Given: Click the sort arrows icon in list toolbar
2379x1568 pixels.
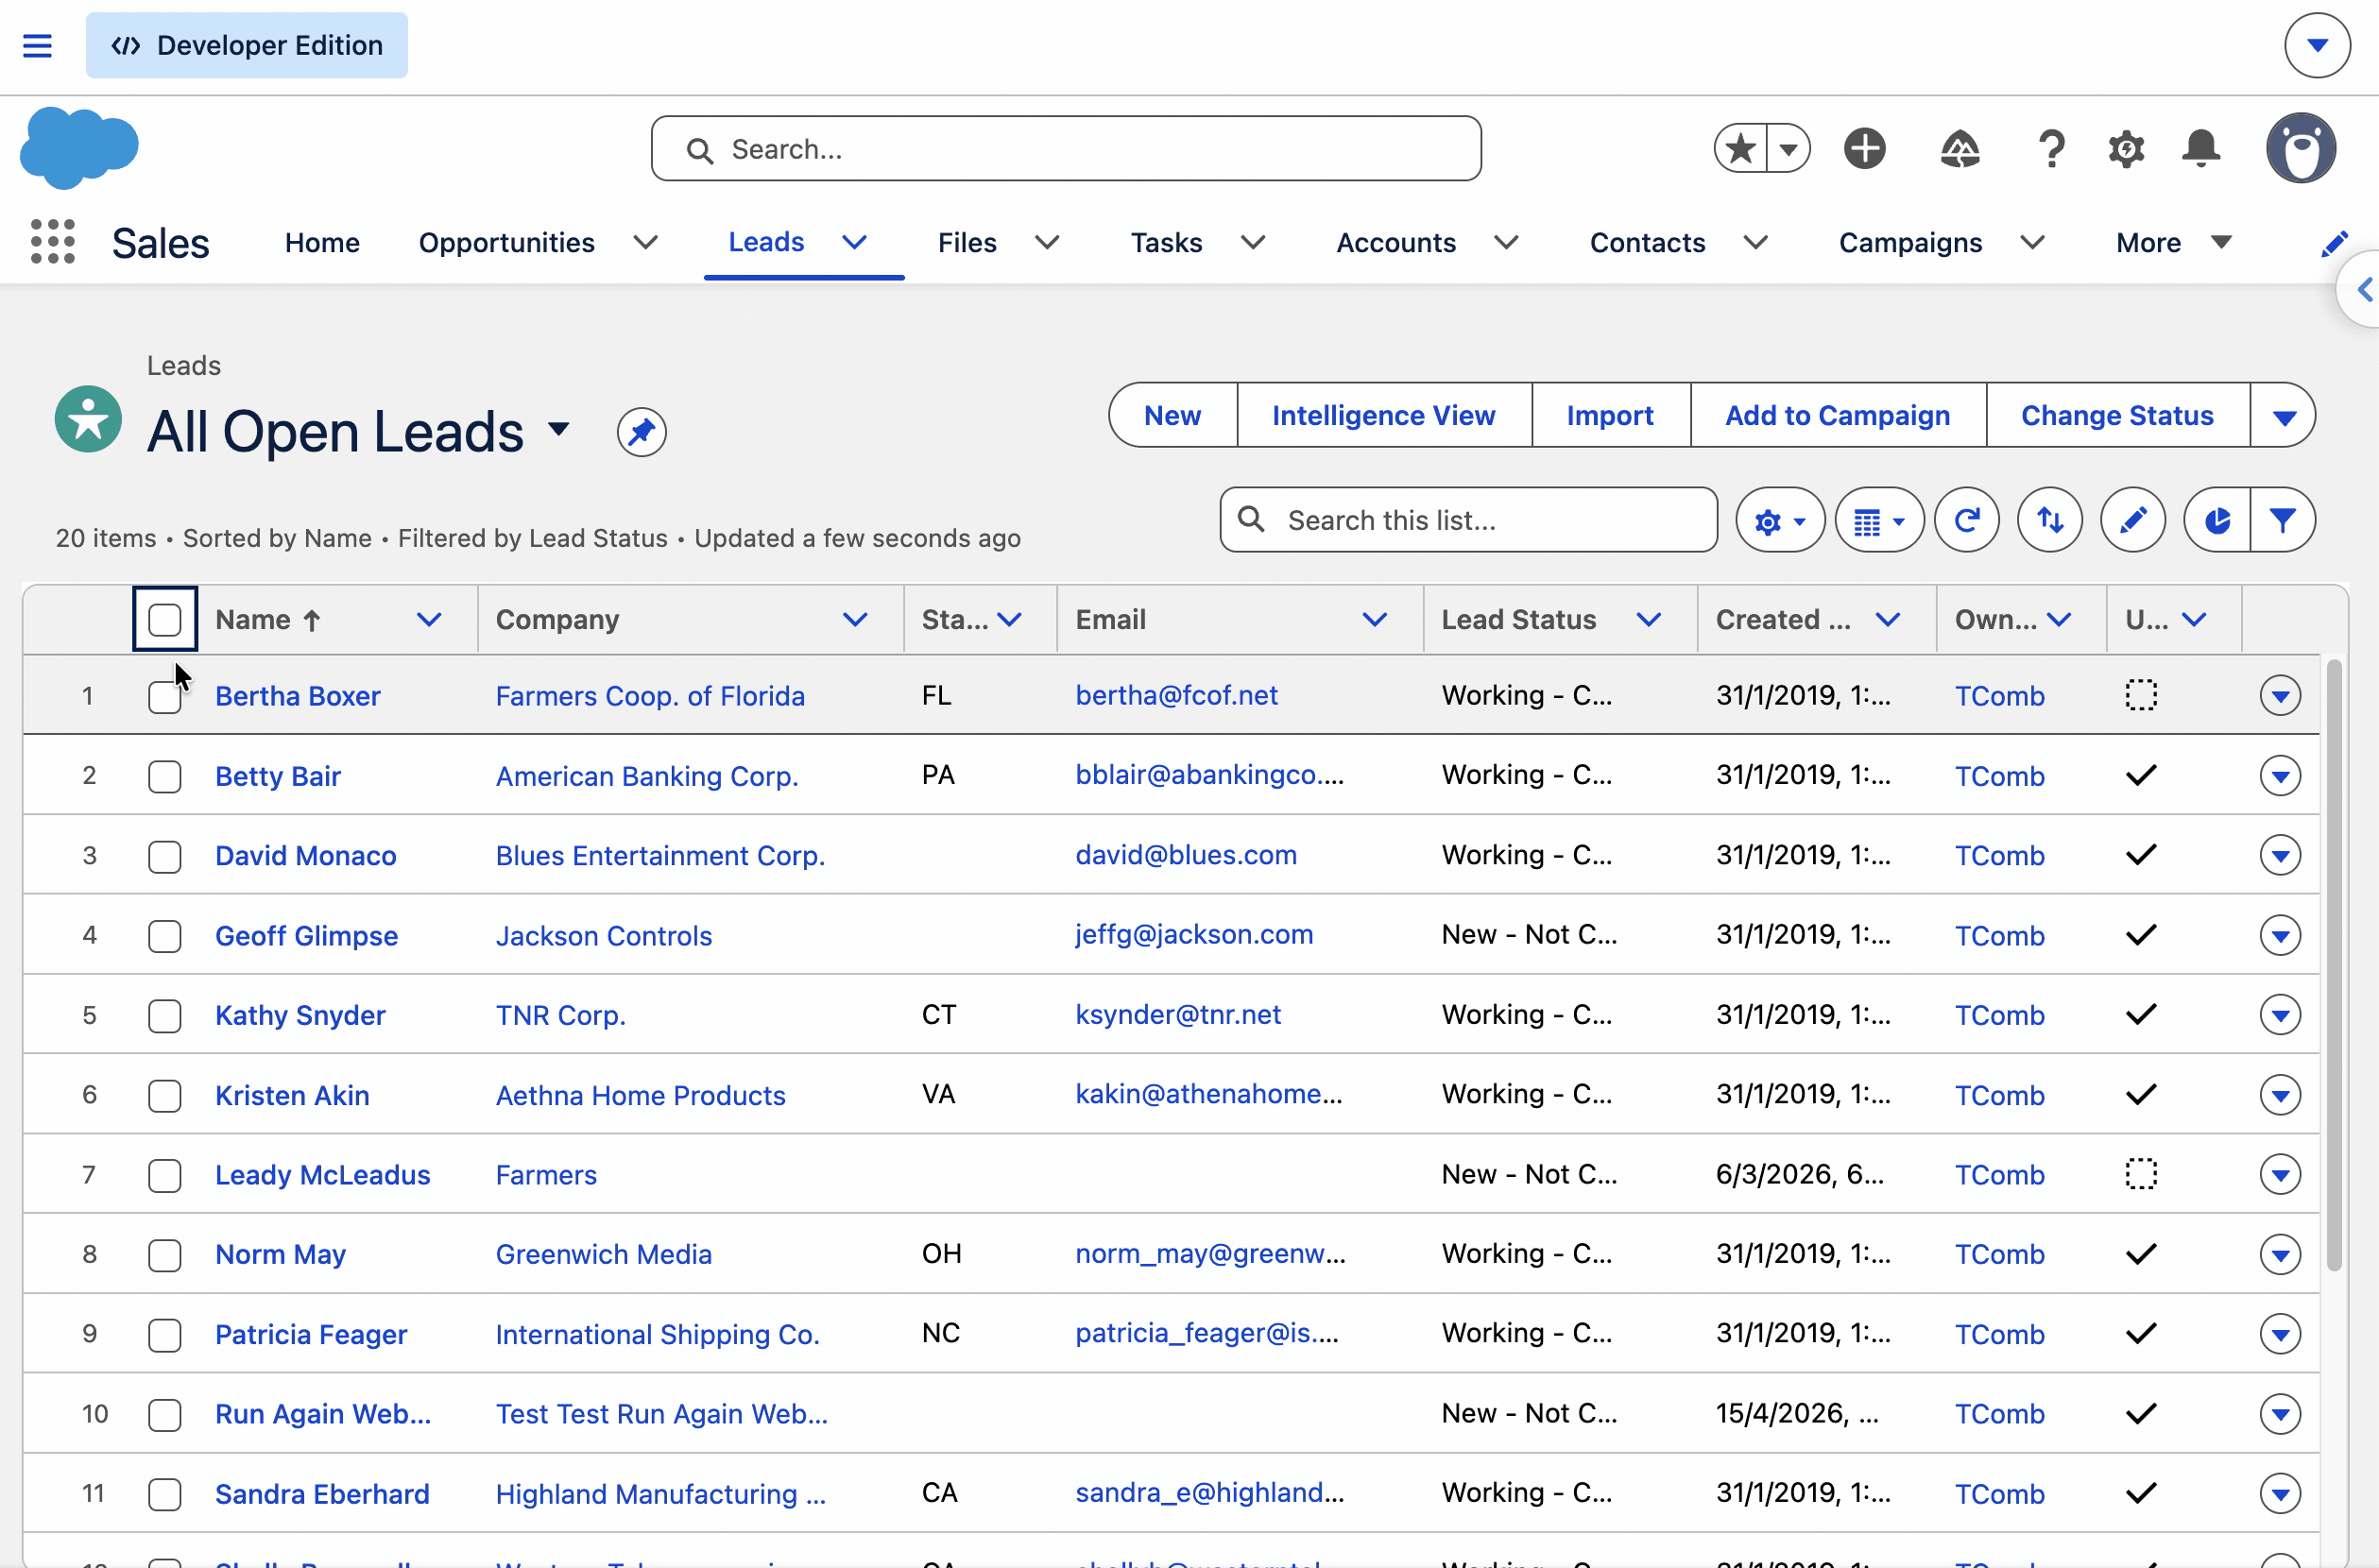Looking at the screenshot, I should point(2050,520).
